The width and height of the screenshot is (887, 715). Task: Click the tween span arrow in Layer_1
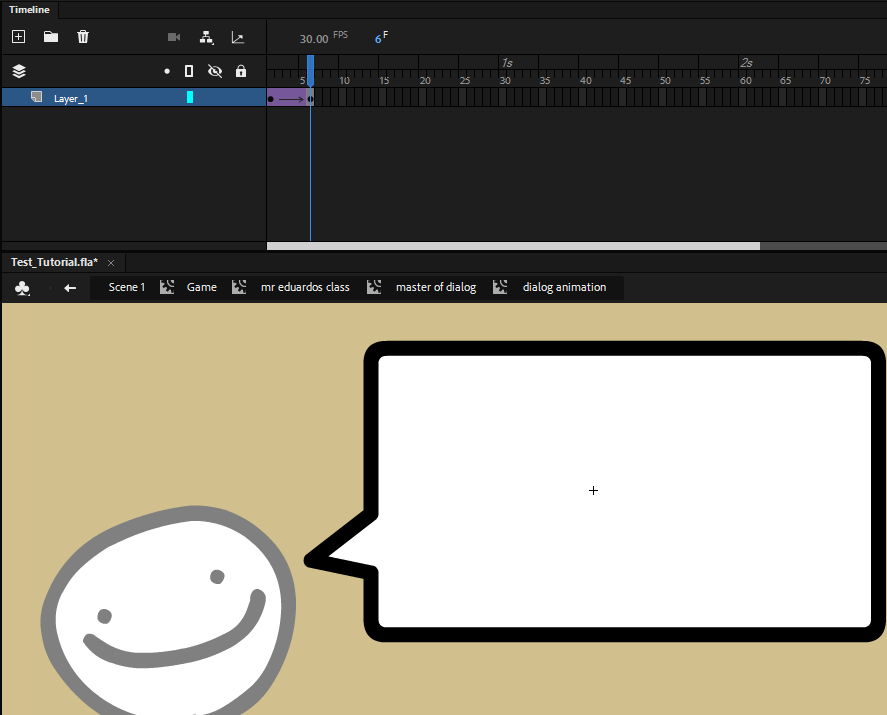(291, 100)
